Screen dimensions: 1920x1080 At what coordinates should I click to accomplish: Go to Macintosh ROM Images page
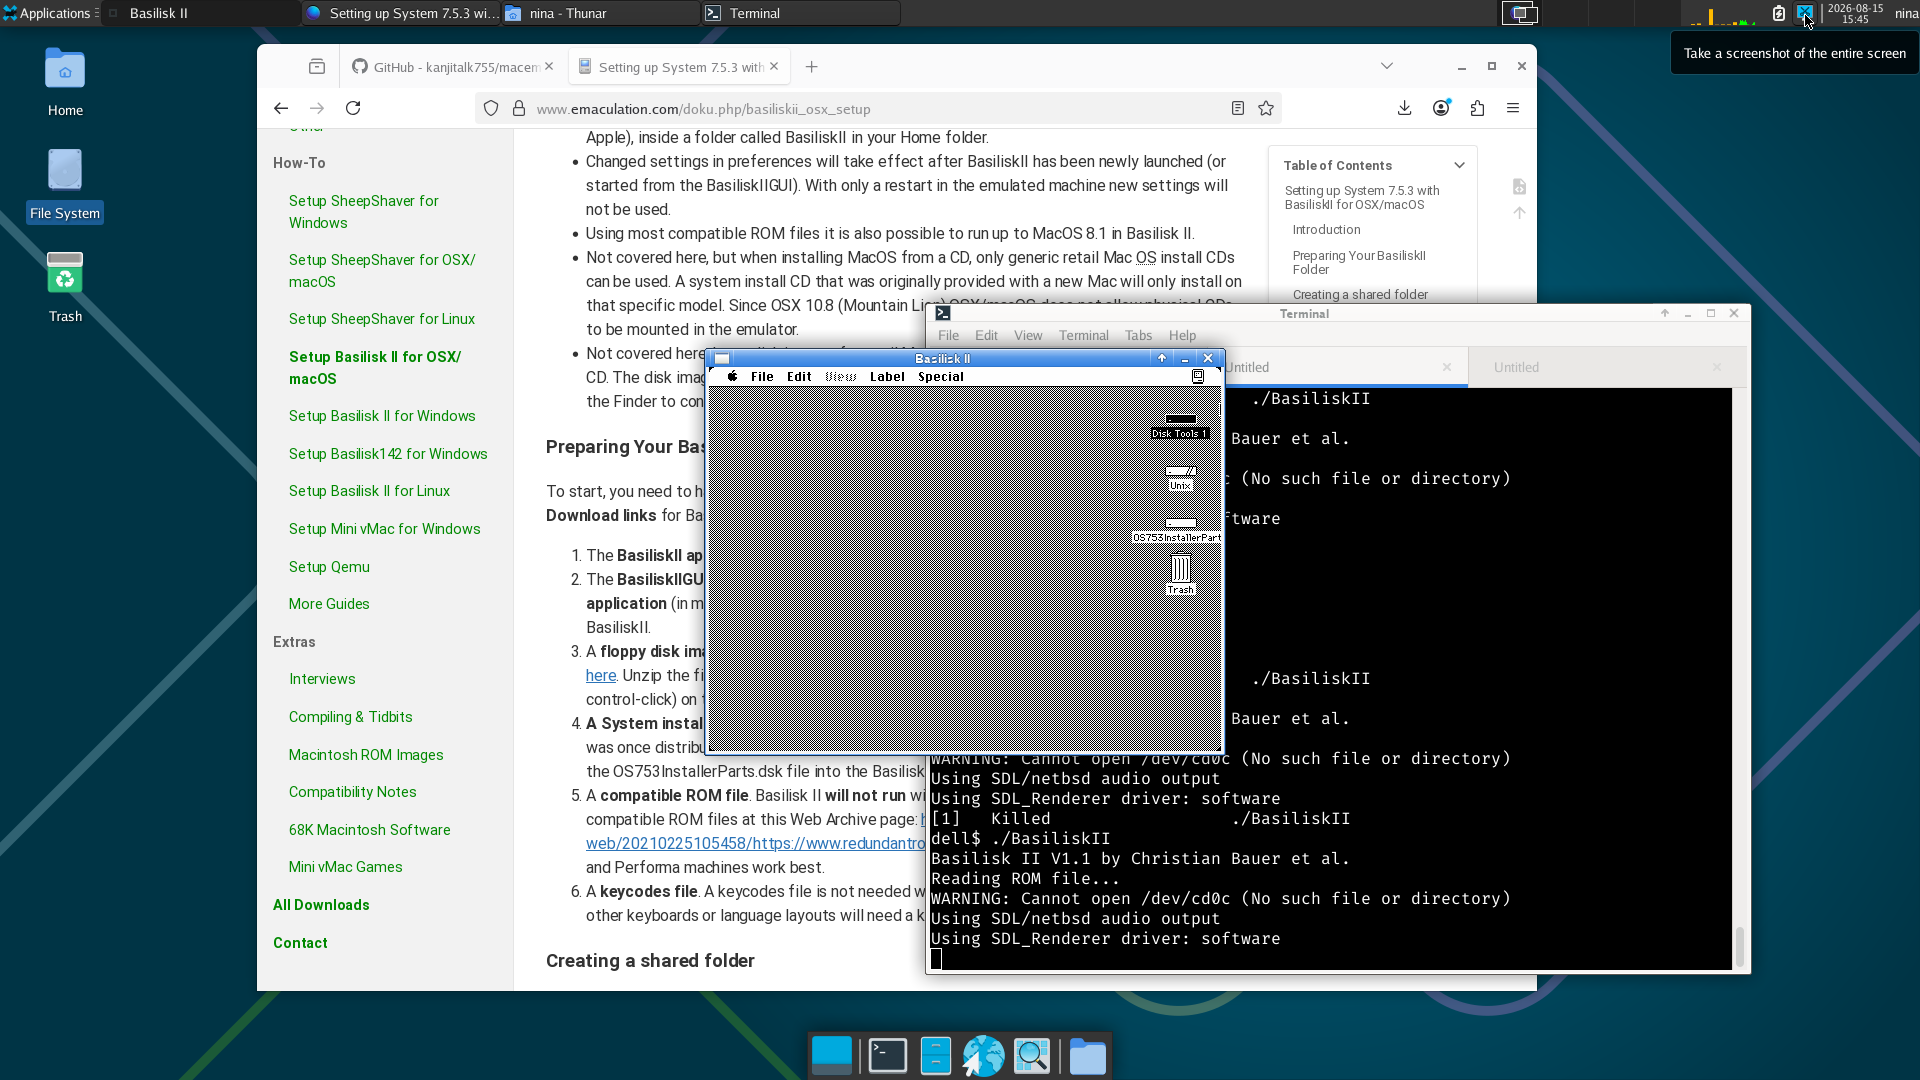point(366,755)
